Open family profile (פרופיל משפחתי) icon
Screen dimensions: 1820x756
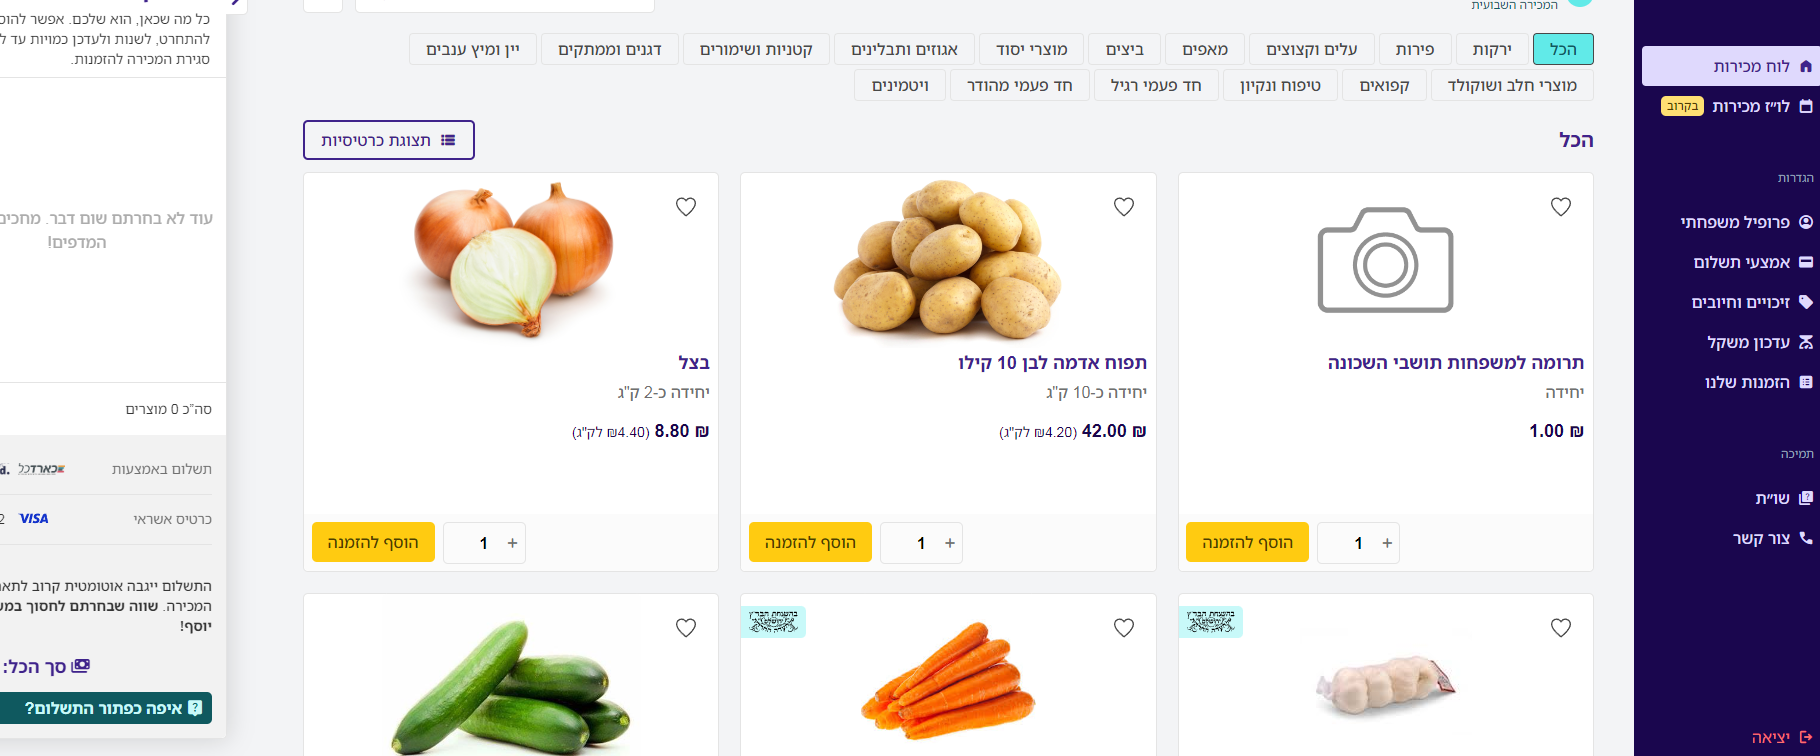[x=1805, y=222]
